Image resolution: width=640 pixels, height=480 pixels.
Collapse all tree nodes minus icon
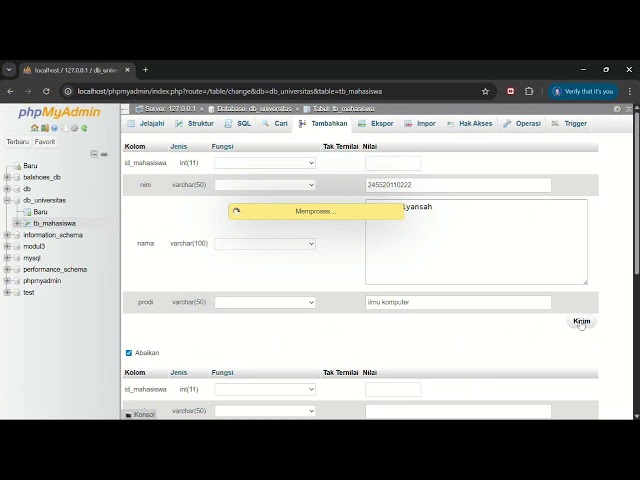(x=94, y=154)
